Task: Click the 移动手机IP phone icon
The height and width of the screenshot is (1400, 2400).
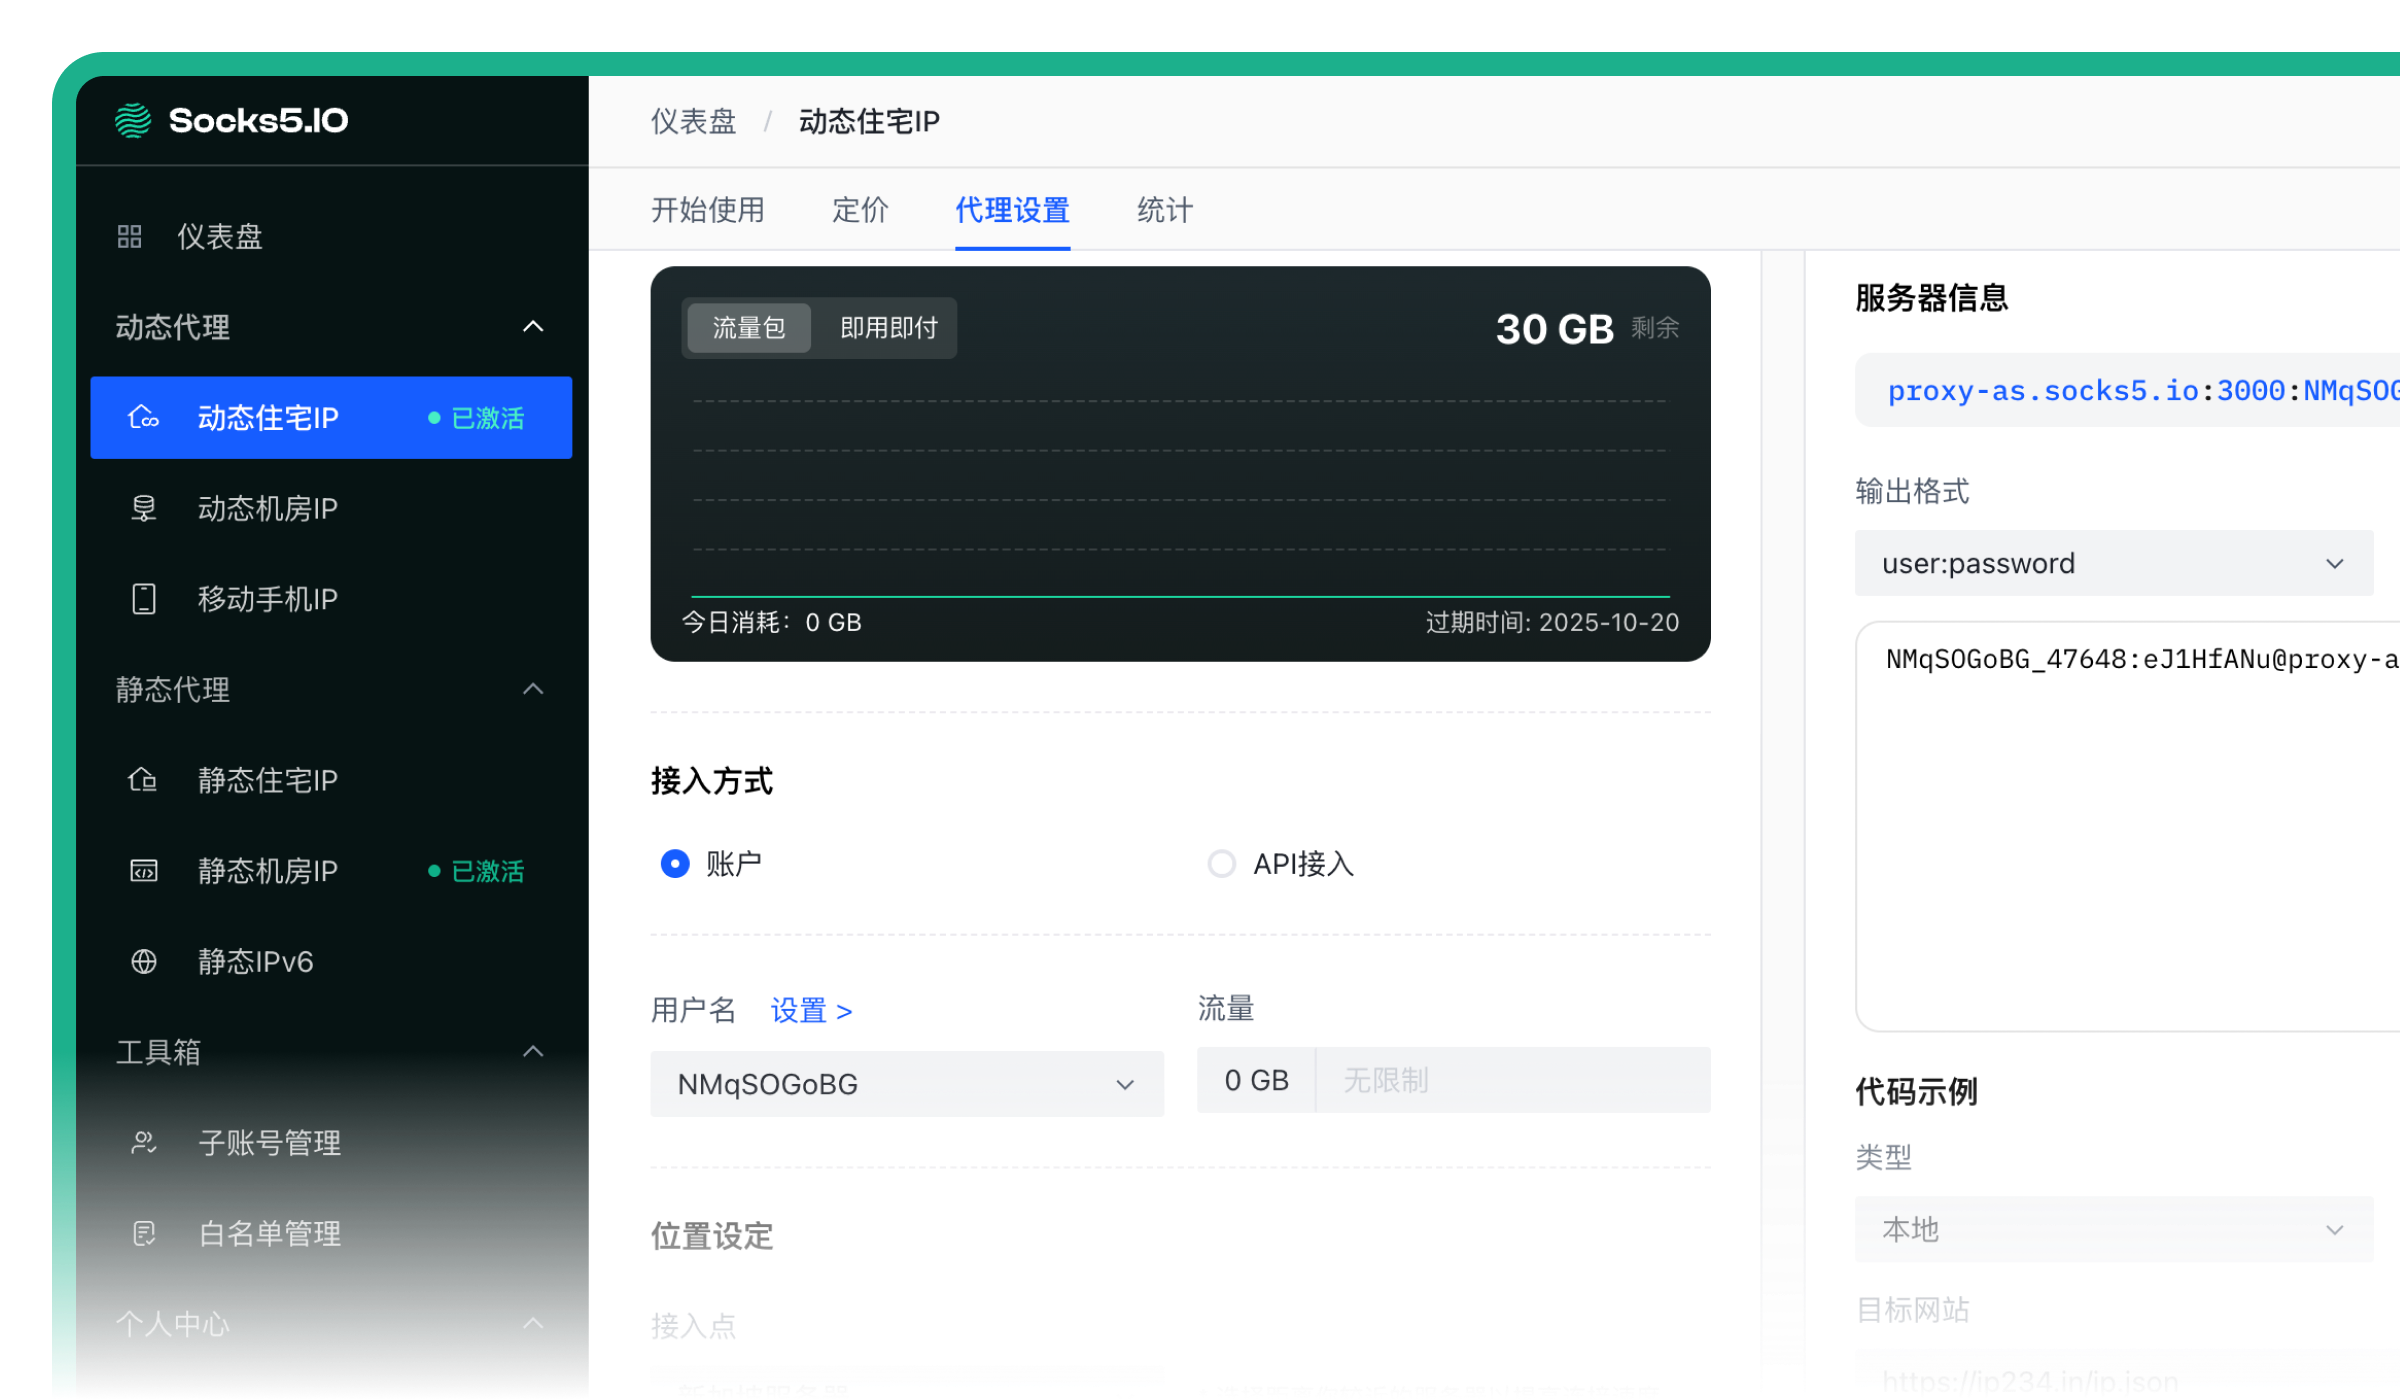Action: point(144,599)
